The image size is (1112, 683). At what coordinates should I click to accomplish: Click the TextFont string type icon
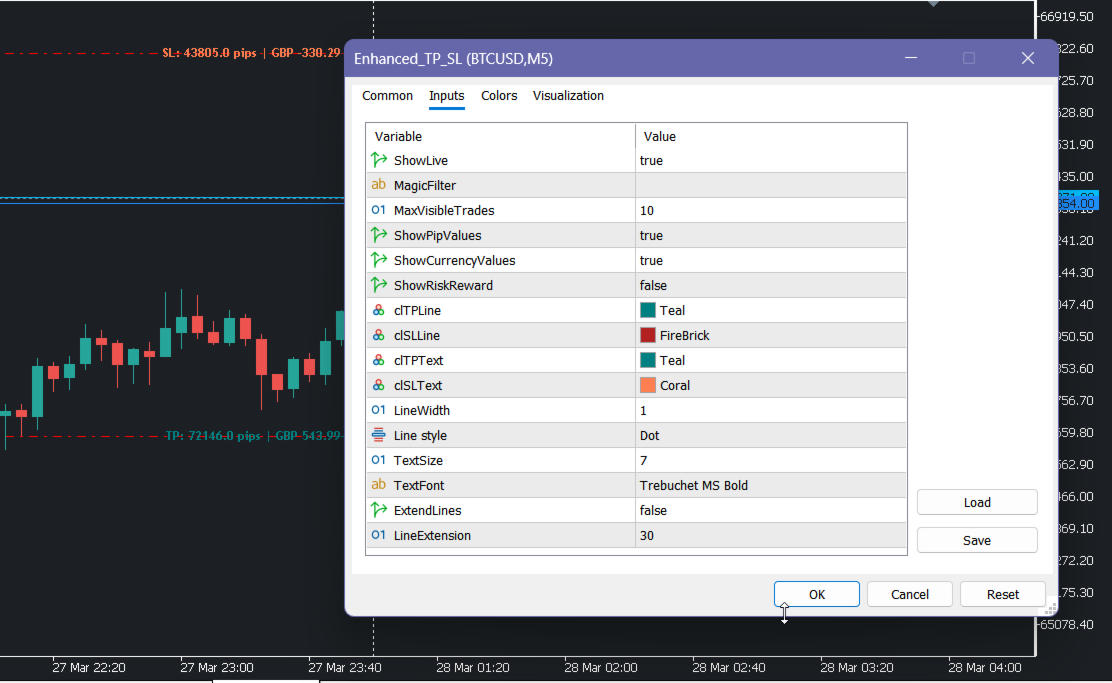[379, 485]
